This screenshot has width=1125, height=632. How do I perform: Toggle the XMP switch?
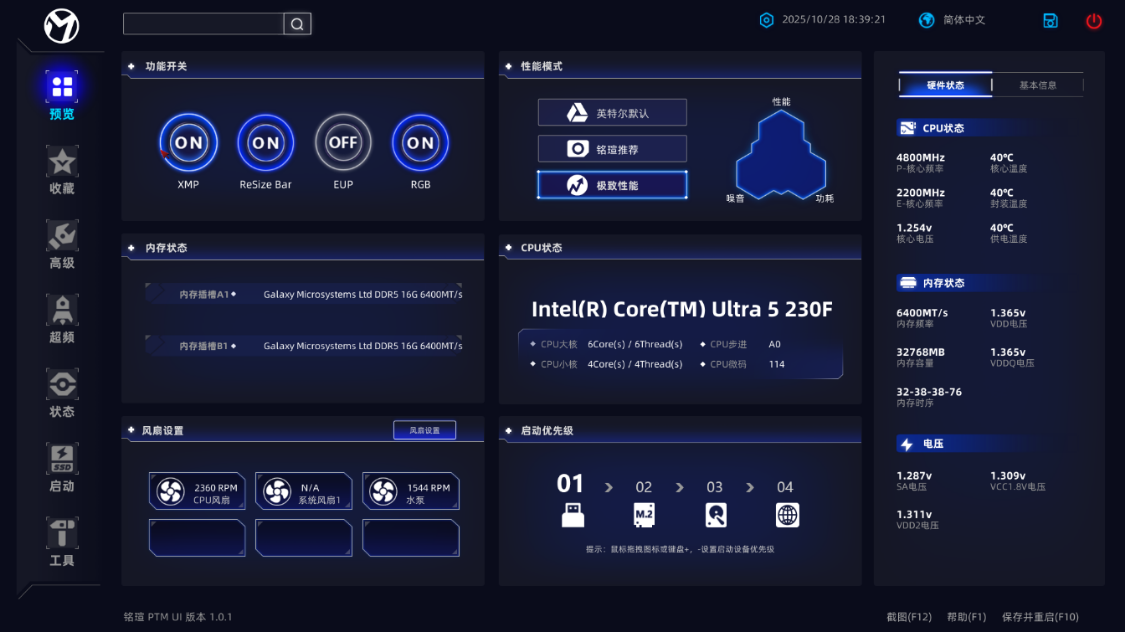pyautogui.click(x=189, y=143)
